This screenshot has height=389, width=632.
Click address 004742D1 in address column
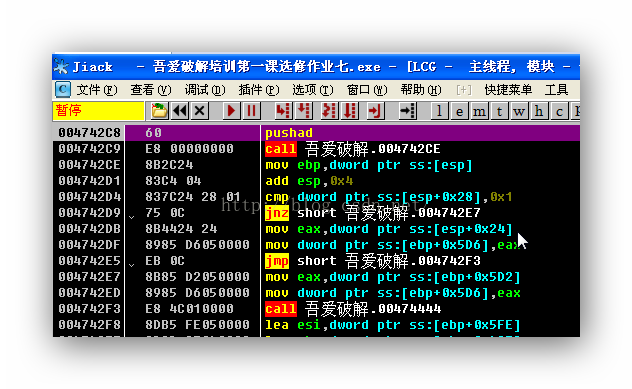pos(89,181)
